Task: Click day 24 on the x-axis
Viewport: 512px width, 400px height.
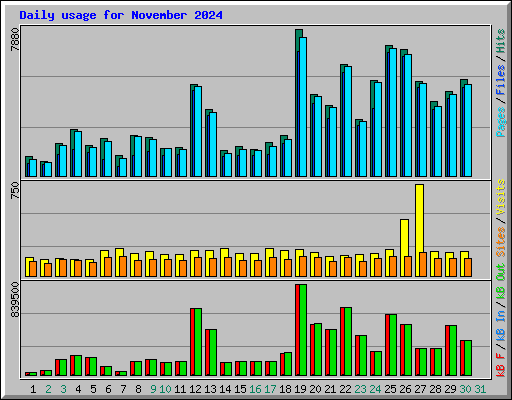Action: point(375,389)
